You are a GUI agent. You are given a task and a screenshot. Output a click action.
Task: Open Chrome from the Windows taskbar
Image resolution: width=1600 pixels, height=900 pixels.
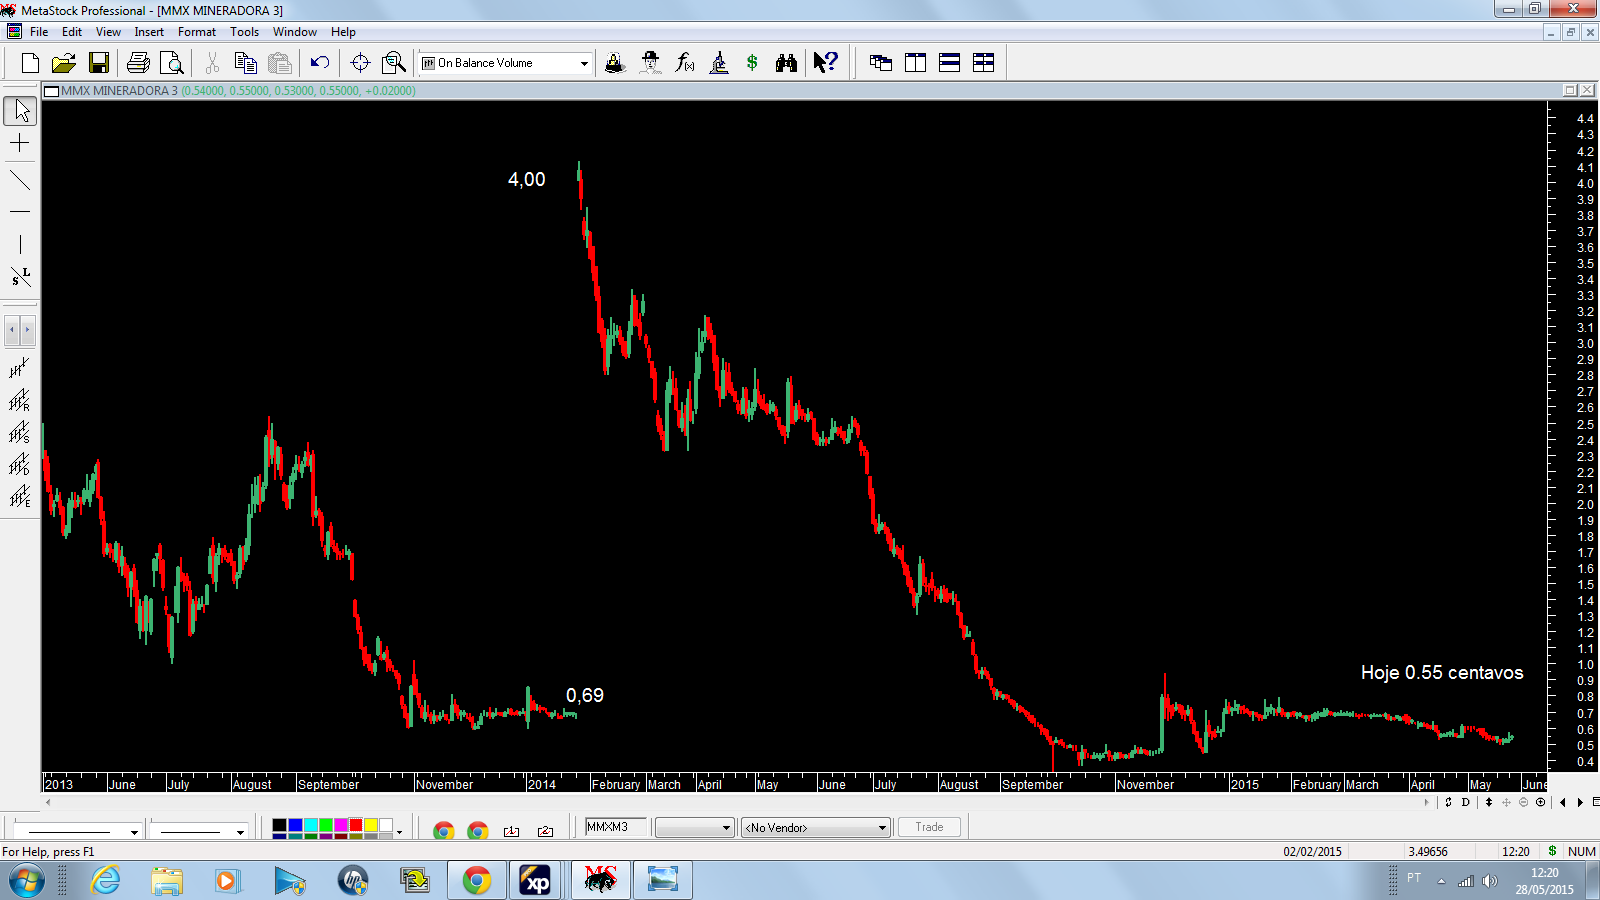[476, 880]
